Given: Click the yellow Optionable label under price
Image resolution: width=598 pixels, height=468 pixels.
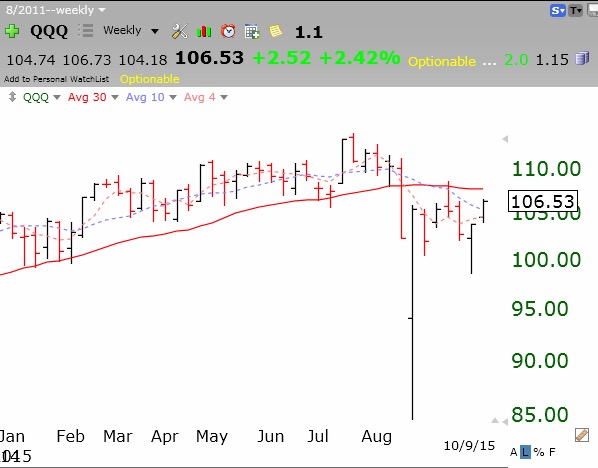Looking at the screenshot, I should (150, 79).
